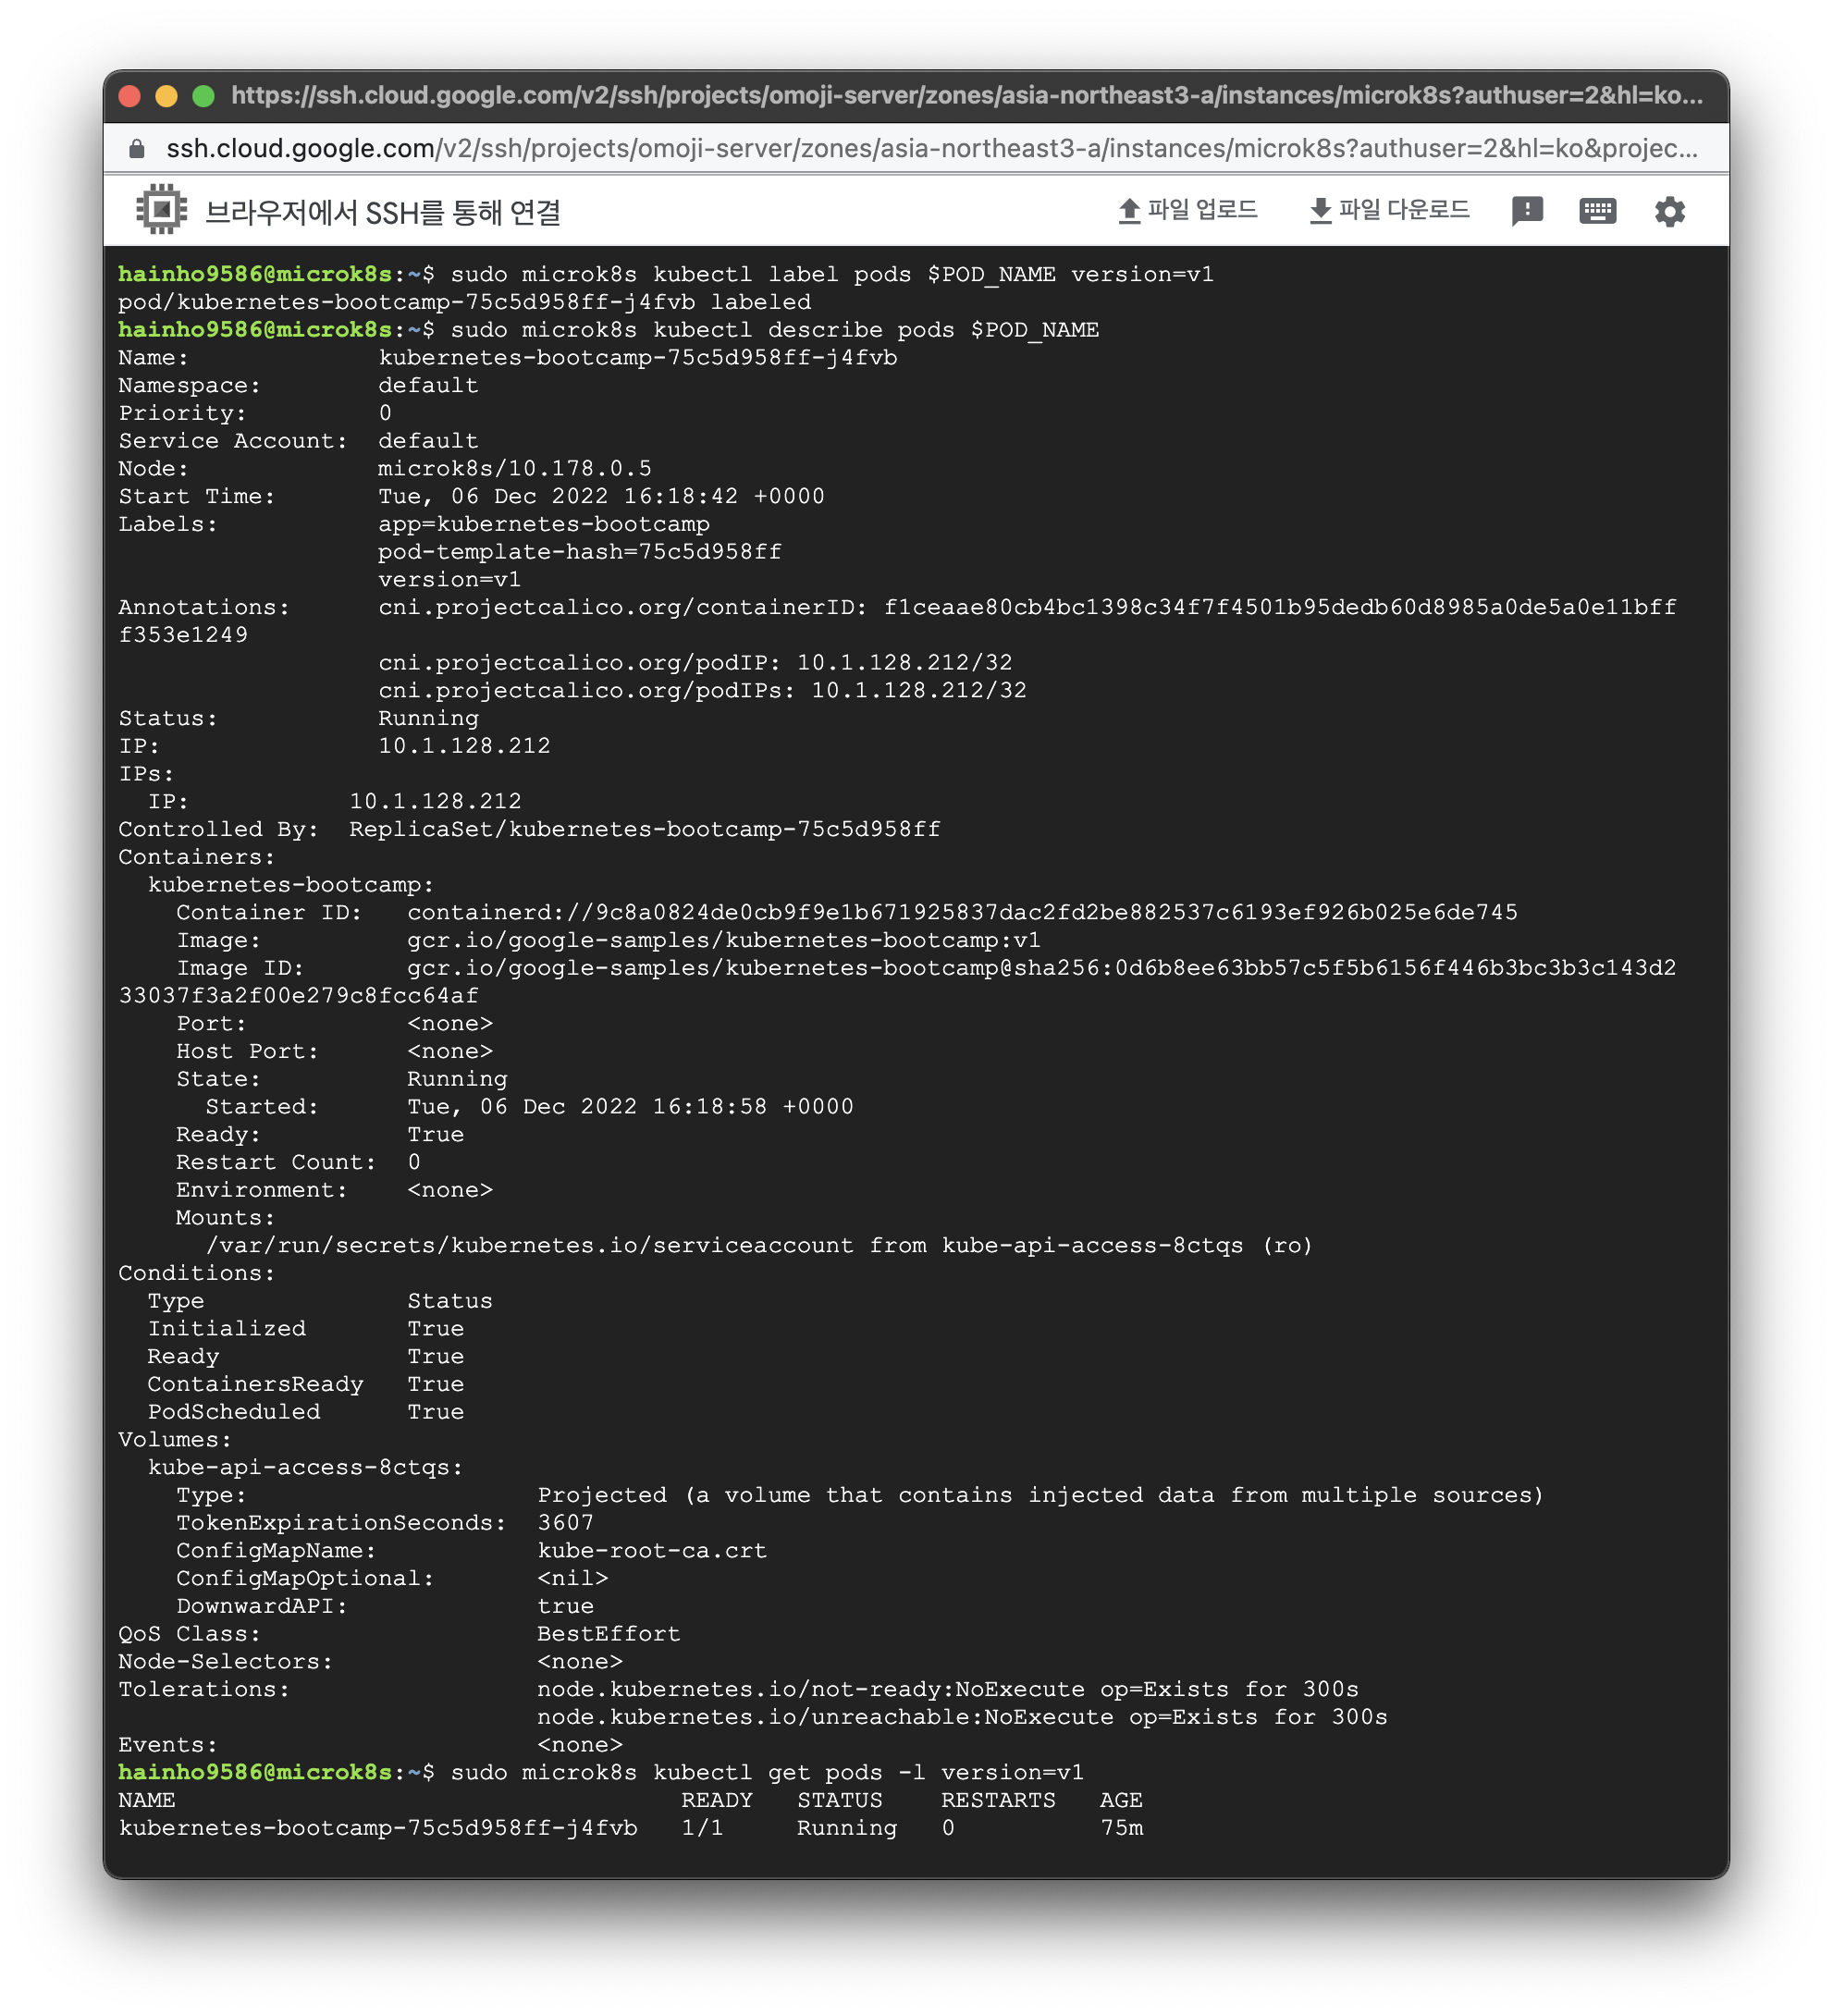This screenshot has width=1833, height=2016.
Task: Open the settings gear menu
Action: (x=1669, y=211)
